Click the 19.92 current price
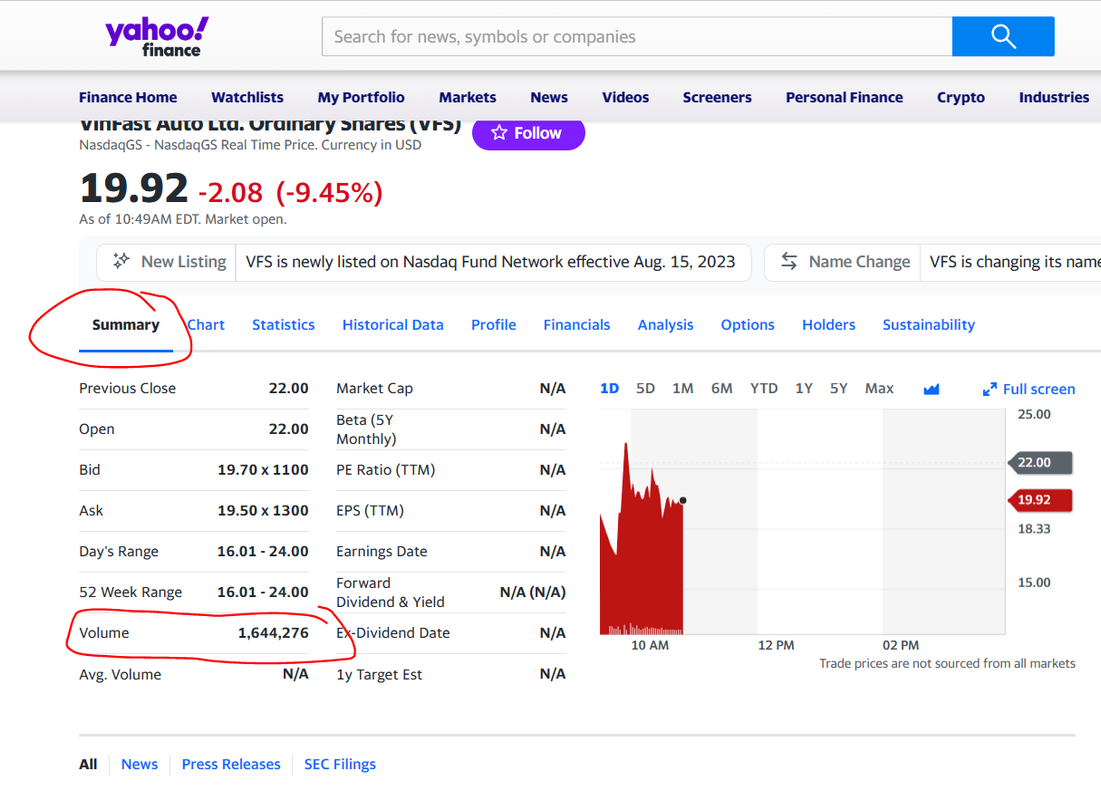 click(133, 189)
